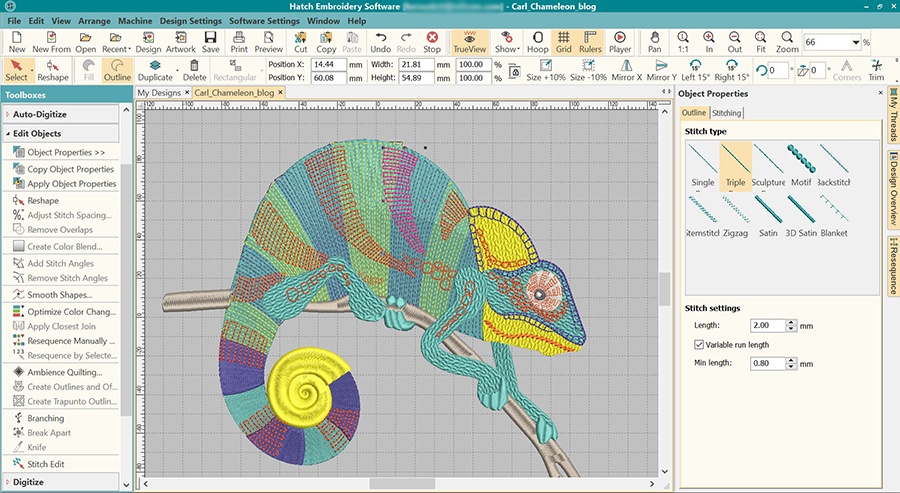Rotate the object with Right 15°
Image resolution: width=900 pixels, height=493 pixels.
pos(731,71)
